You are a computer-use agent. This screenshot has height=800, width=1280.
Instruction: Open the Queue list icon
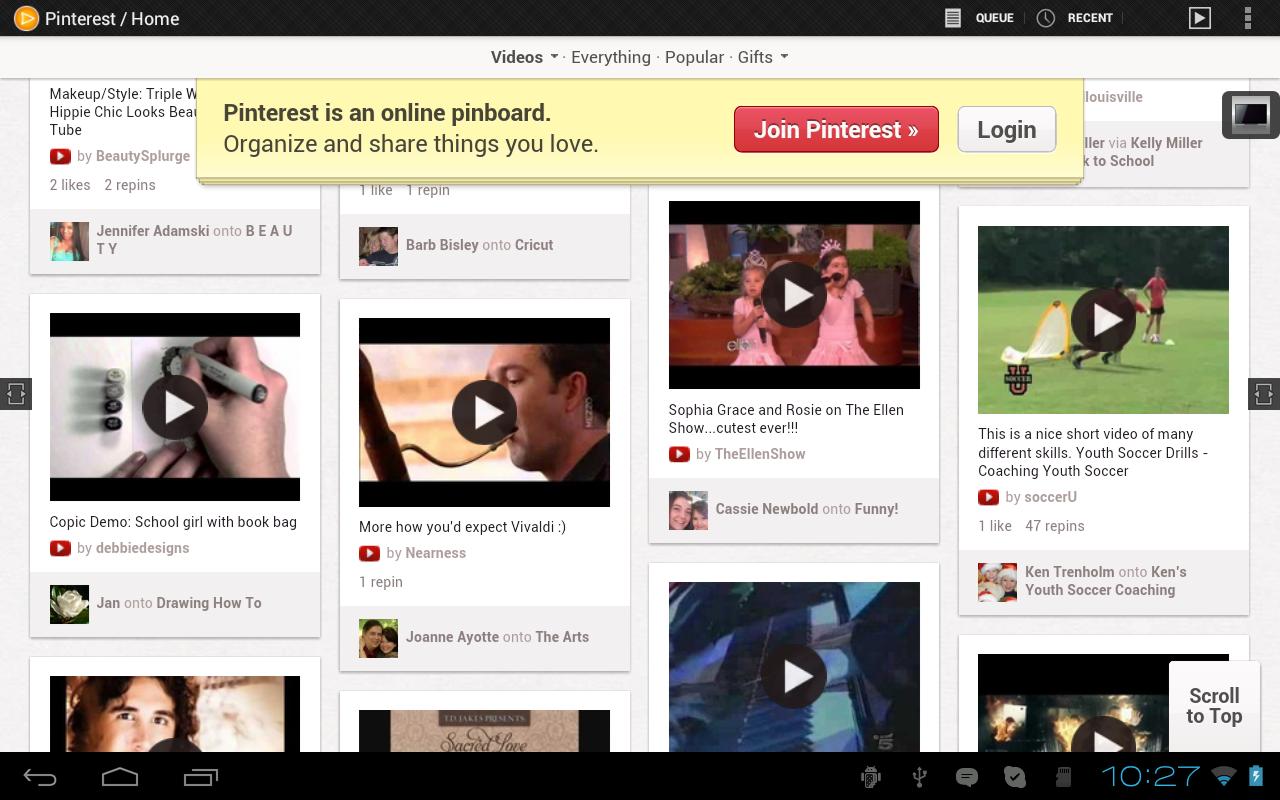(x=953, y=18)
